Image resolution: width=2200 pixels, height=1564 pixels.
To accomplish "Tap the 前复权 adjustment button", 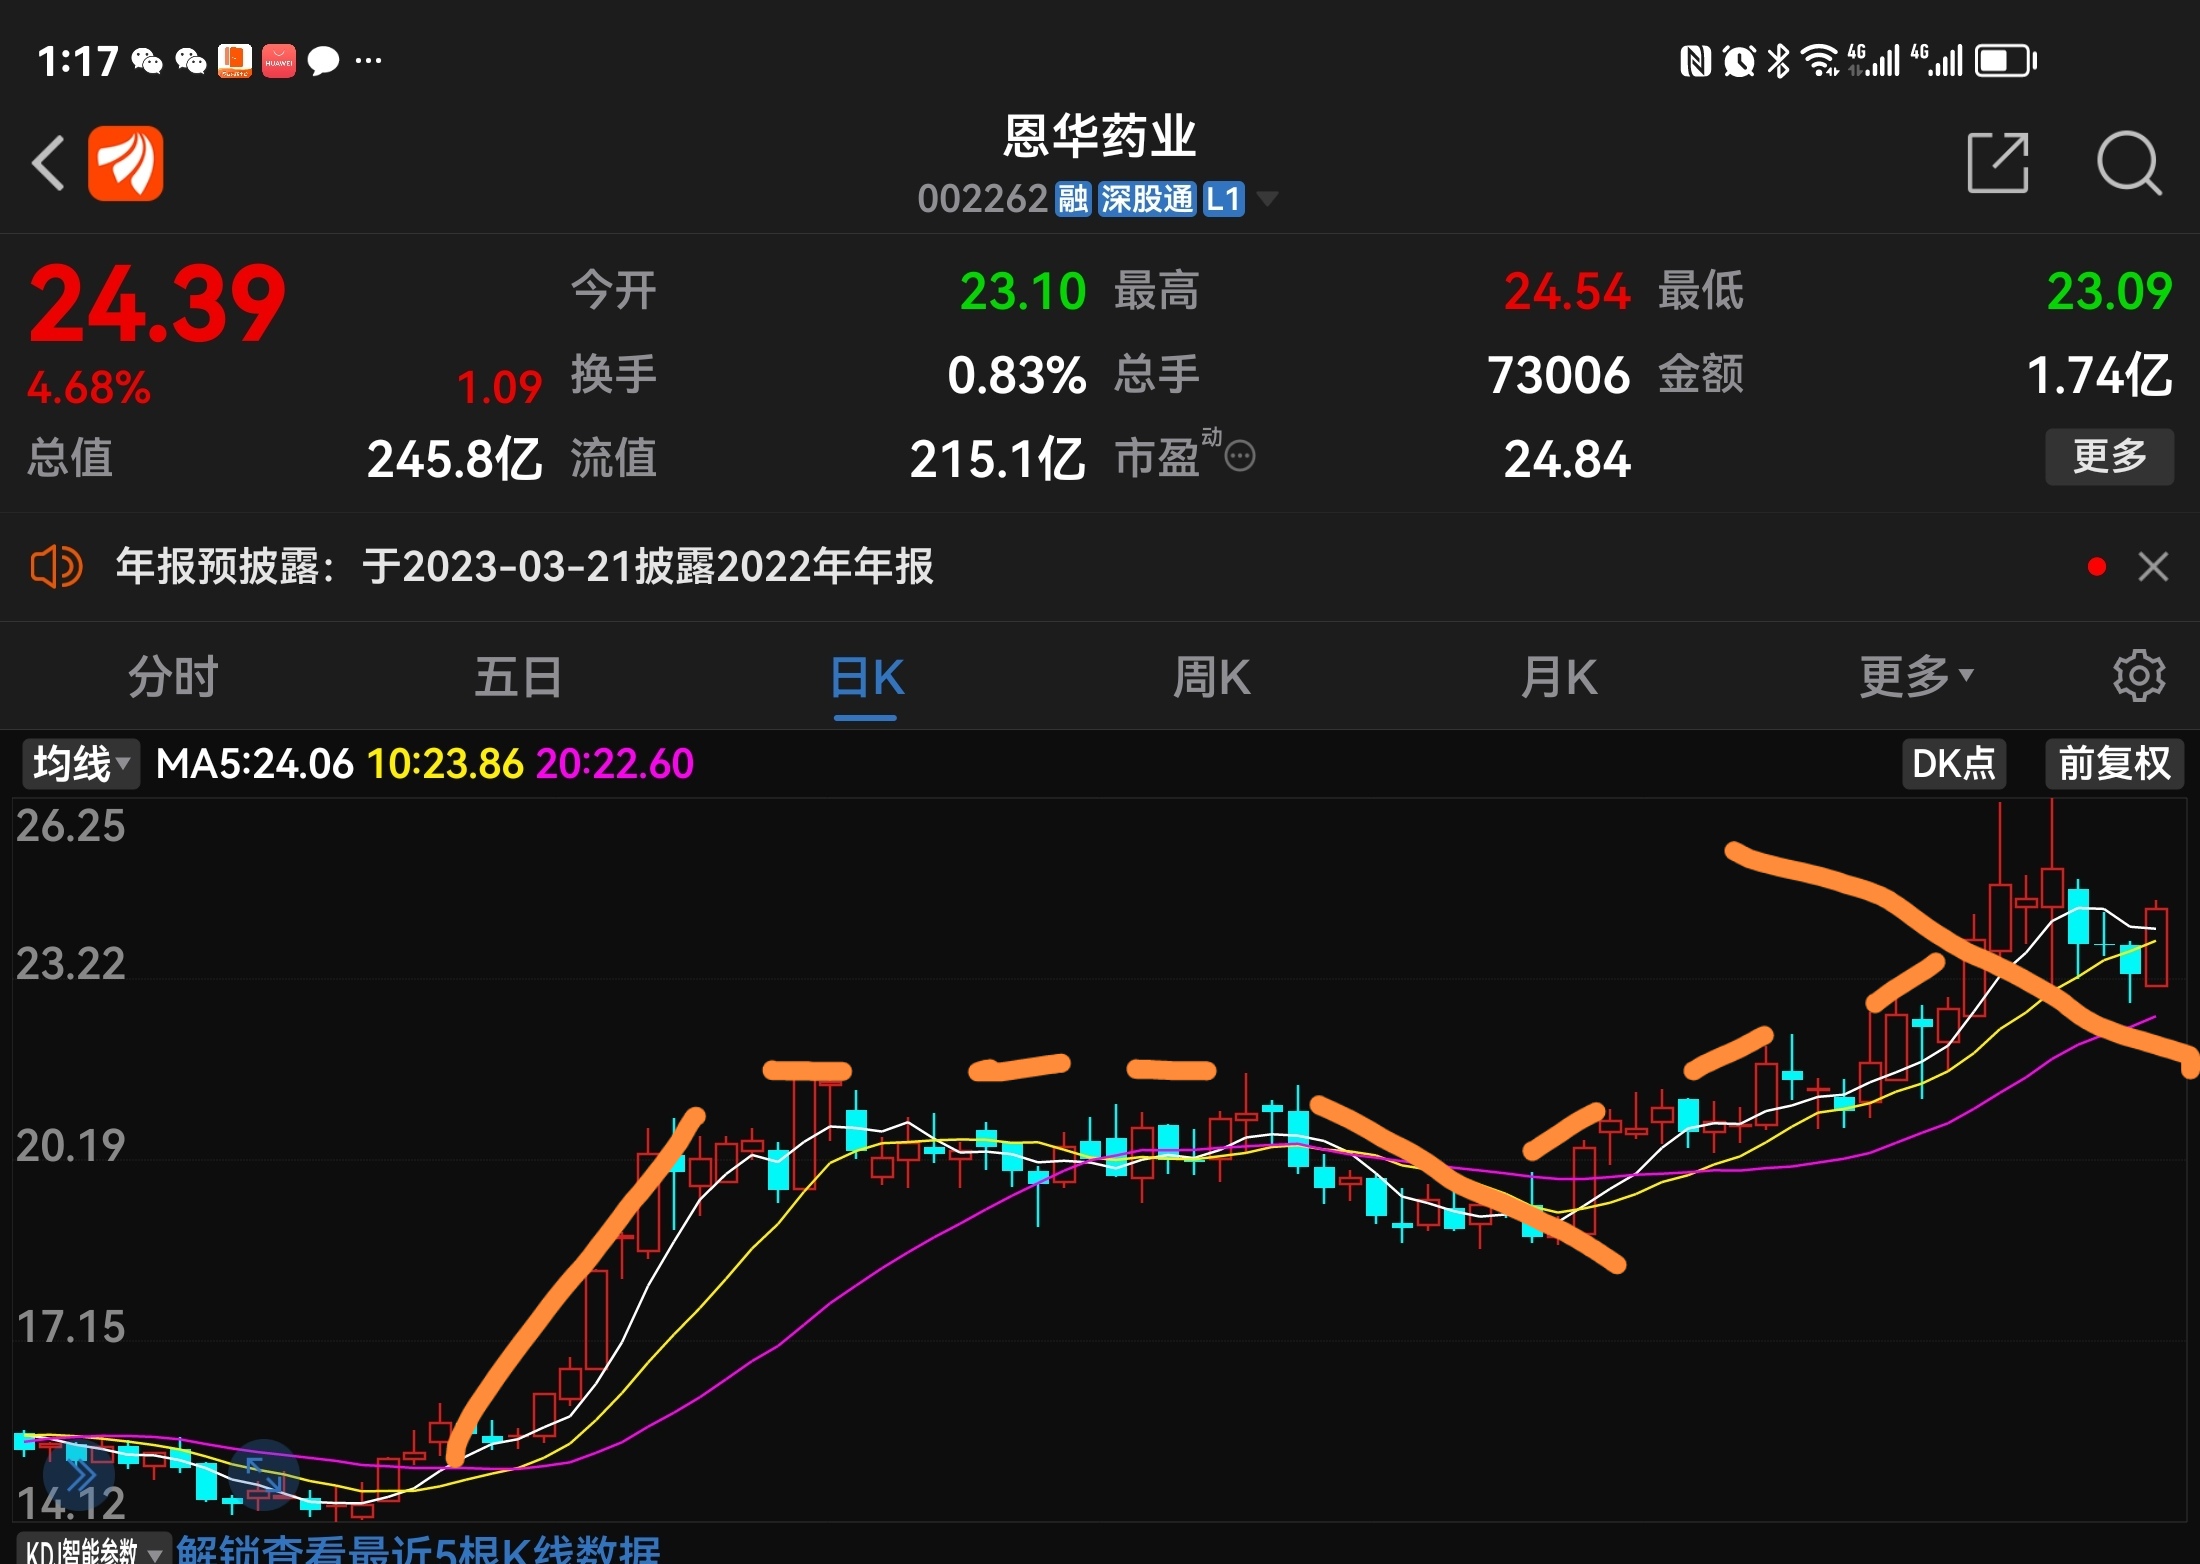I will (x=2115, y=764).
